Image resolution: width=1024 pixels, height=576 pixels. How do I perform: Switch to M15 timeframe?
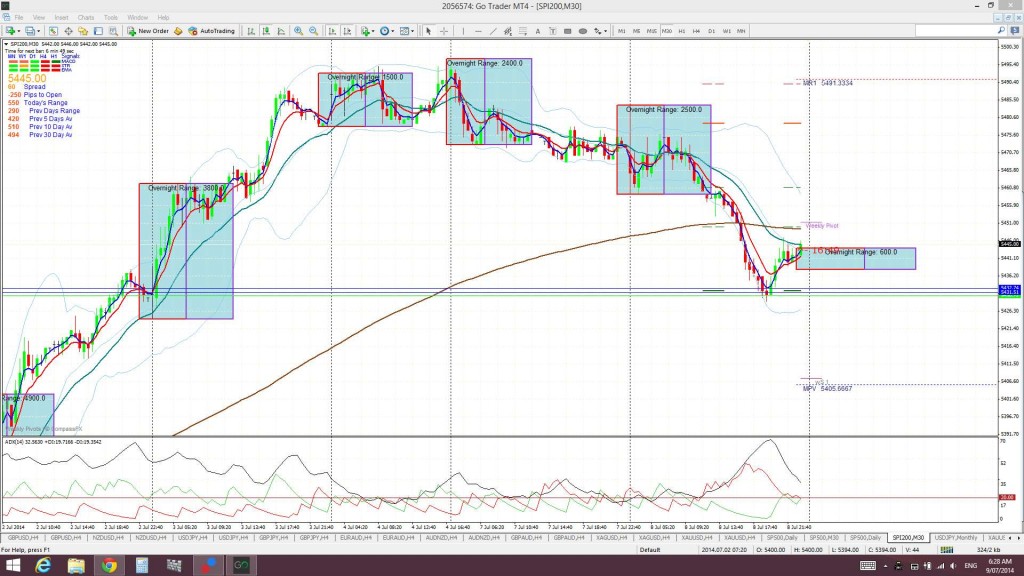tap(652, 31)
